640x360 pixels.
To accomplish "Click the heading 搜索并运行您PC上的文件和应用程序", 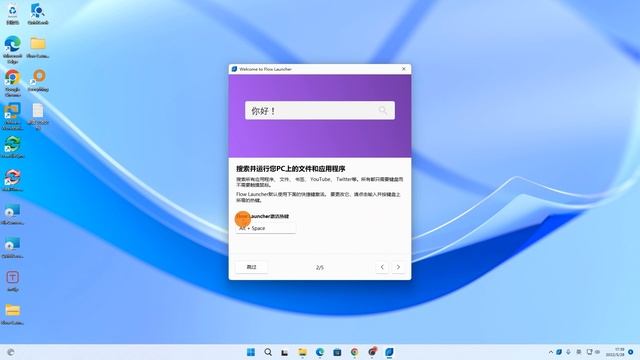I will [291, 169].
